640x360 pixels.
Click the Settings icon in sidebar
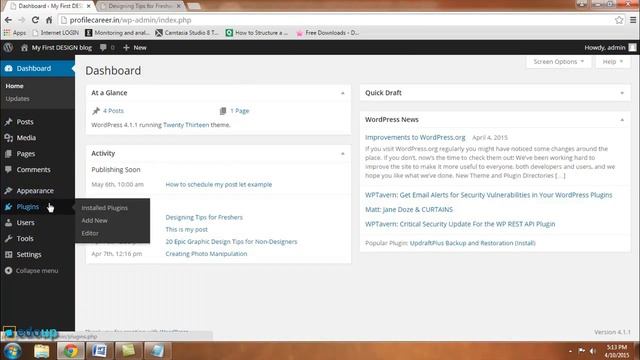[9, 254]
